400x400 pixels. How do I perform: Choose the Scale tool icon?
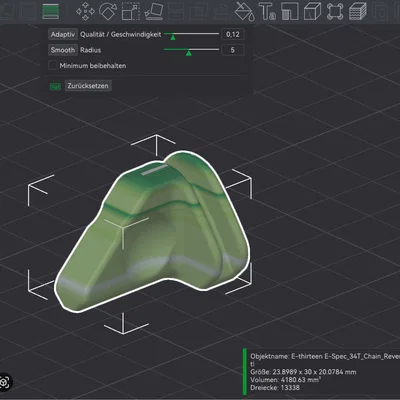click(x=131, y=11)
